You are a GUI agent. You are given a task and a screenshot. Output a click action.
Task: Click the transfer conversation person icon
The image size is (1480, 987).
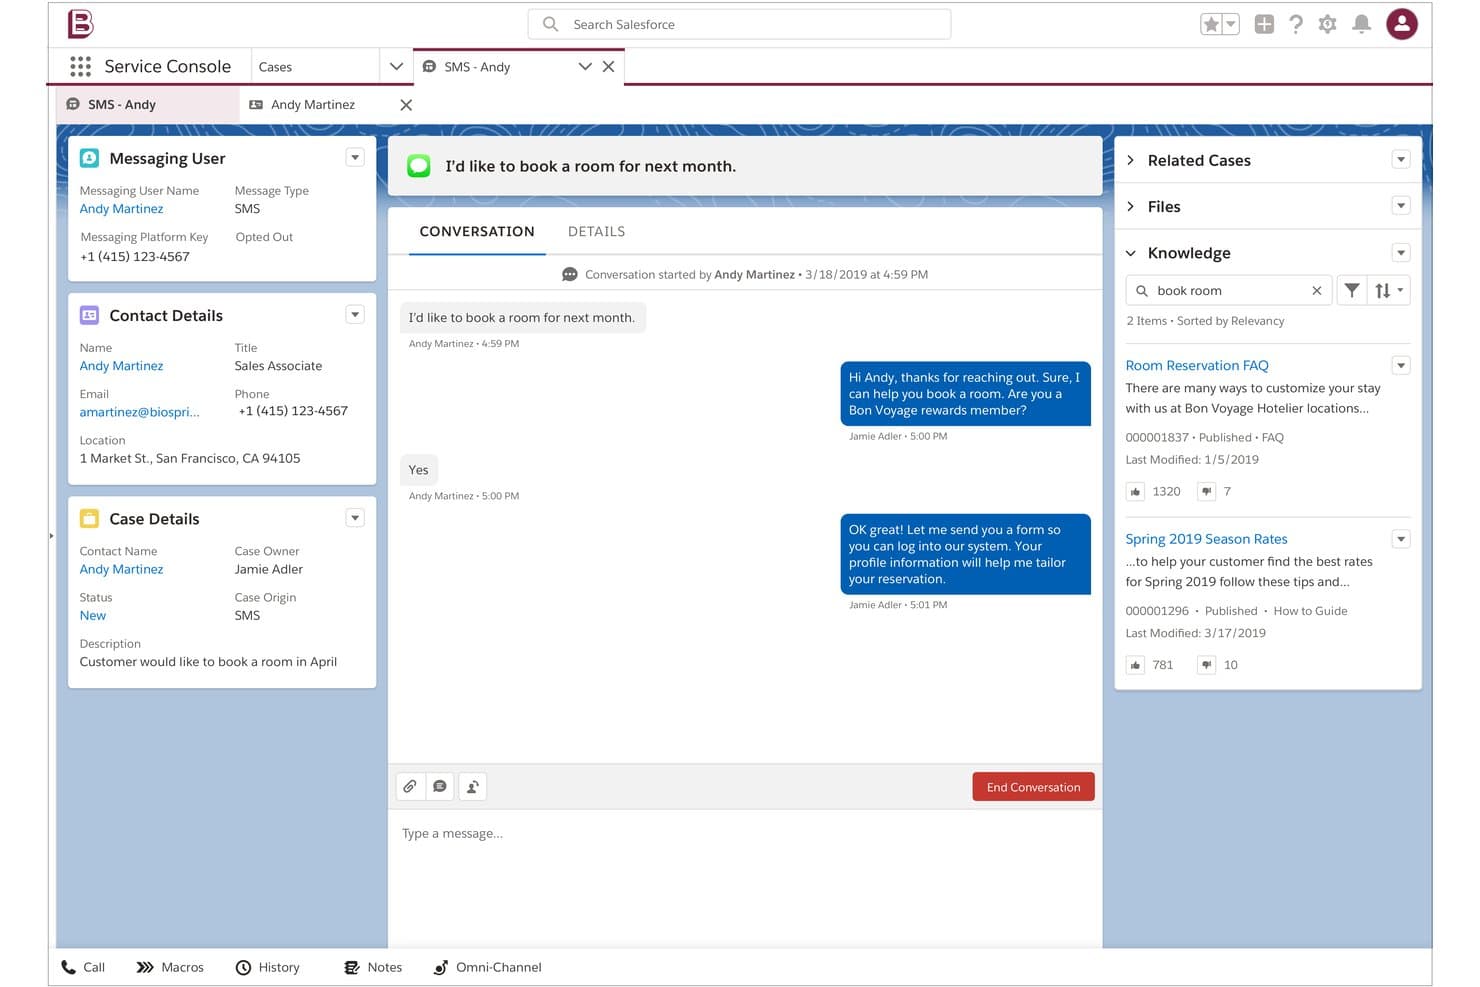coord(473,786)
